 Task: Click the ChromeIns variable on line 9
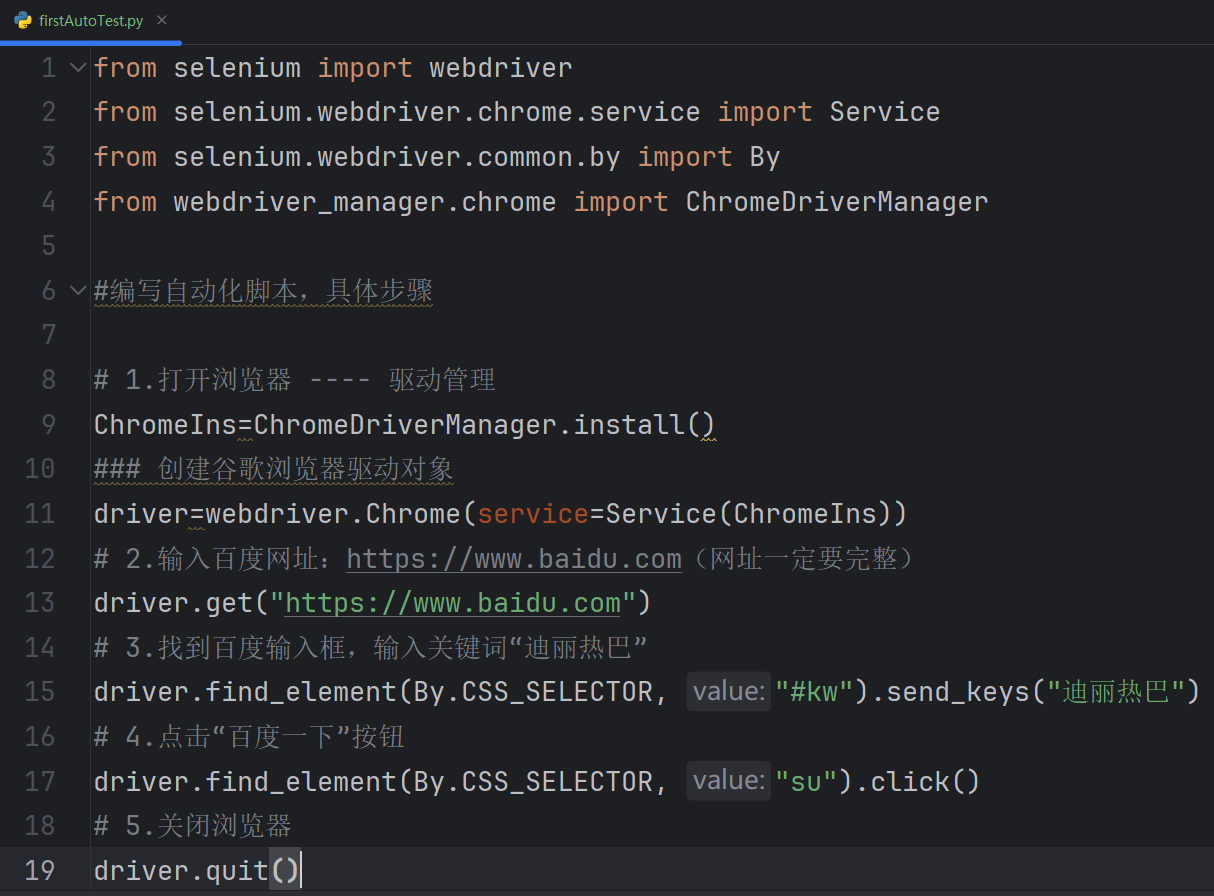point(165,425)
